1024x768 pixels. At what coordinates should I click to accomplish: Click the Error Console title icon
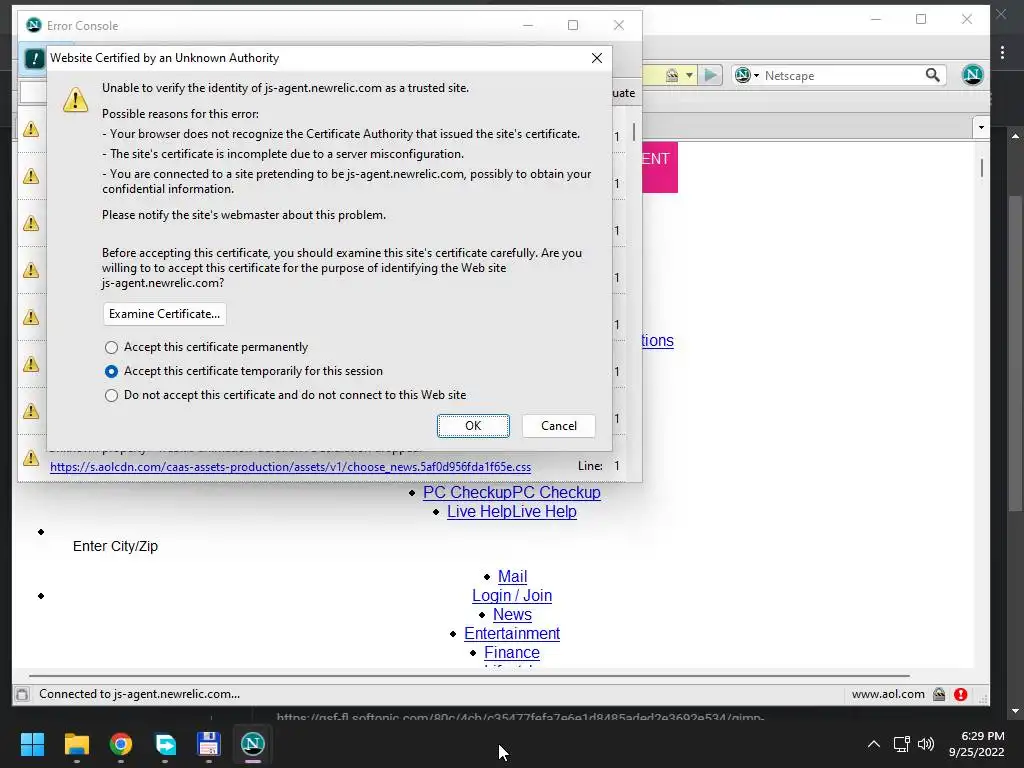pyautogui.click(x=33, y=25)
